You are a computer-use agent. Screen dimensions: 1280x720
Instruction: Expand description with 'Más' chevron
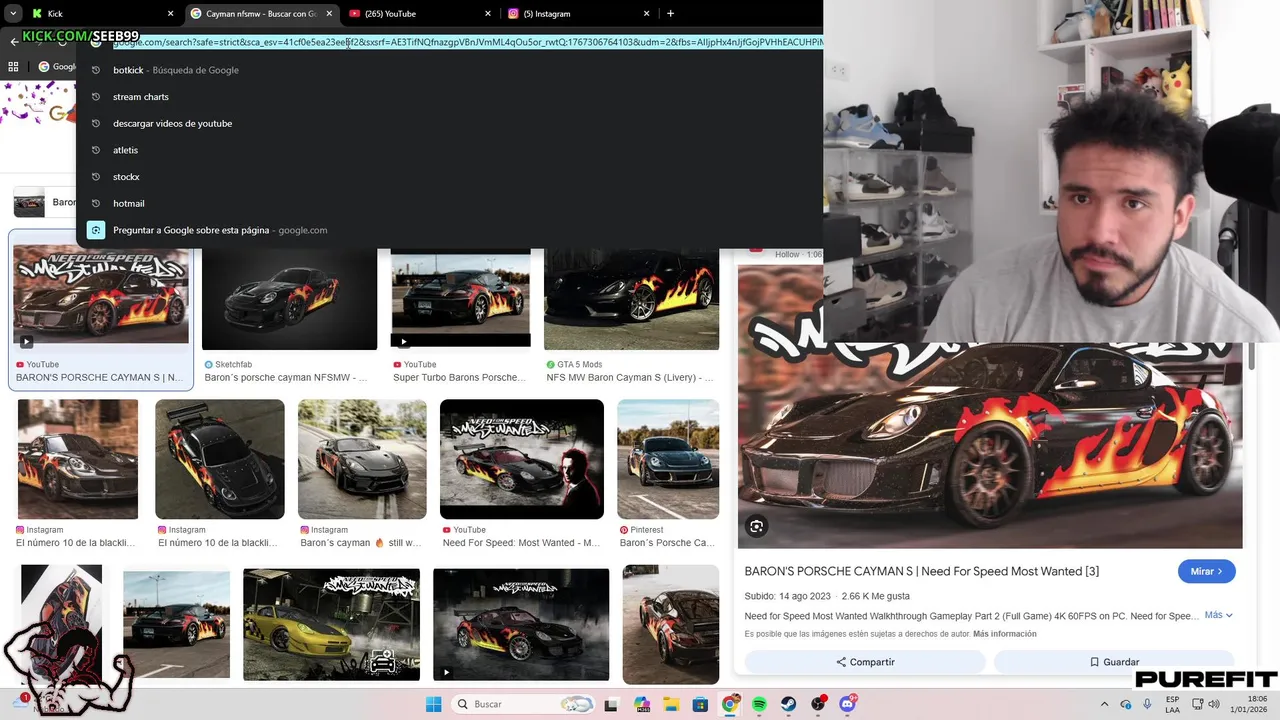coord(1219,615)
